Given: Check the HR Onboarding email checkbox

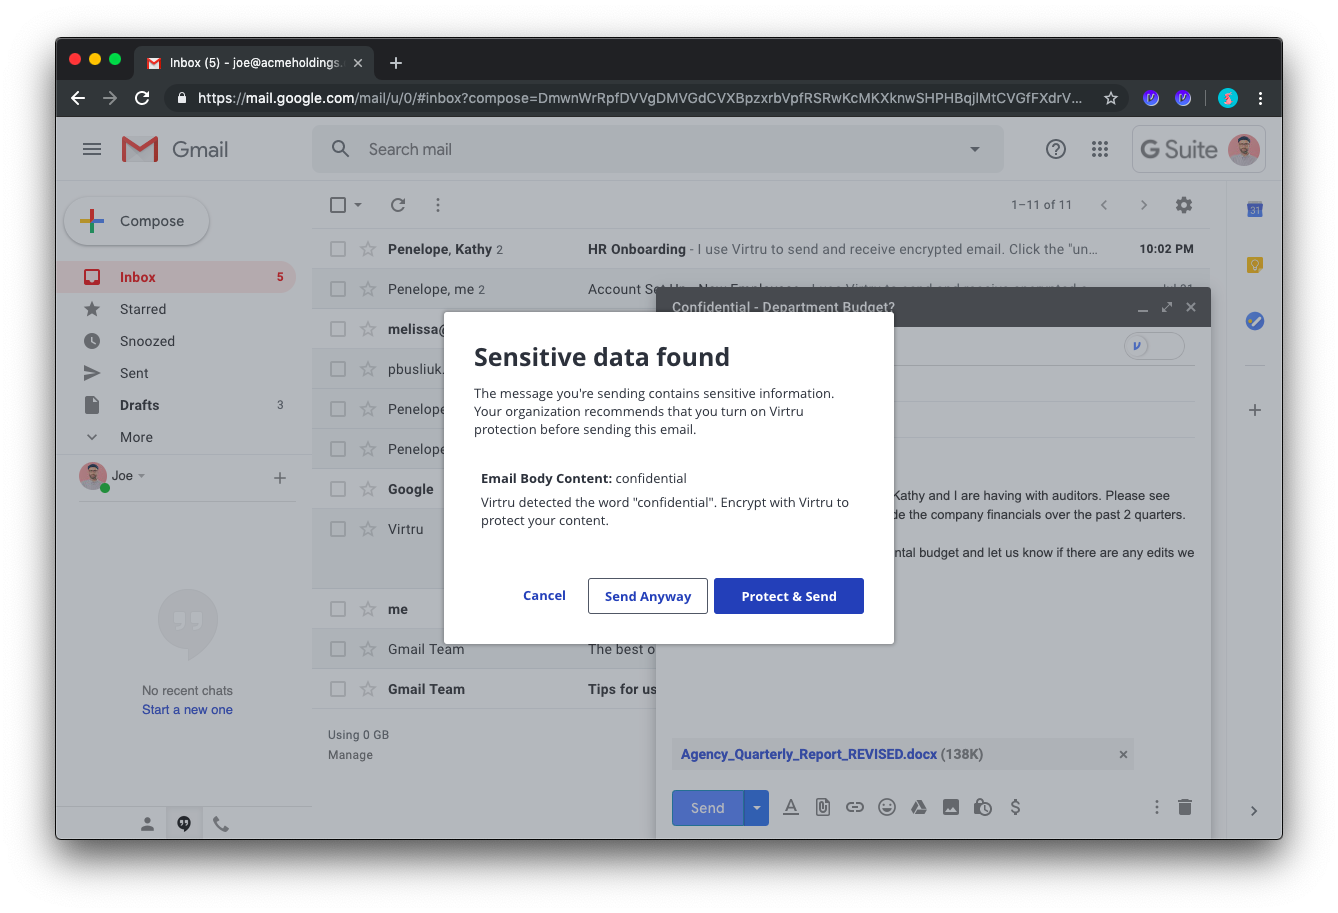Looking at the screenshot, I should click(338, 249).
